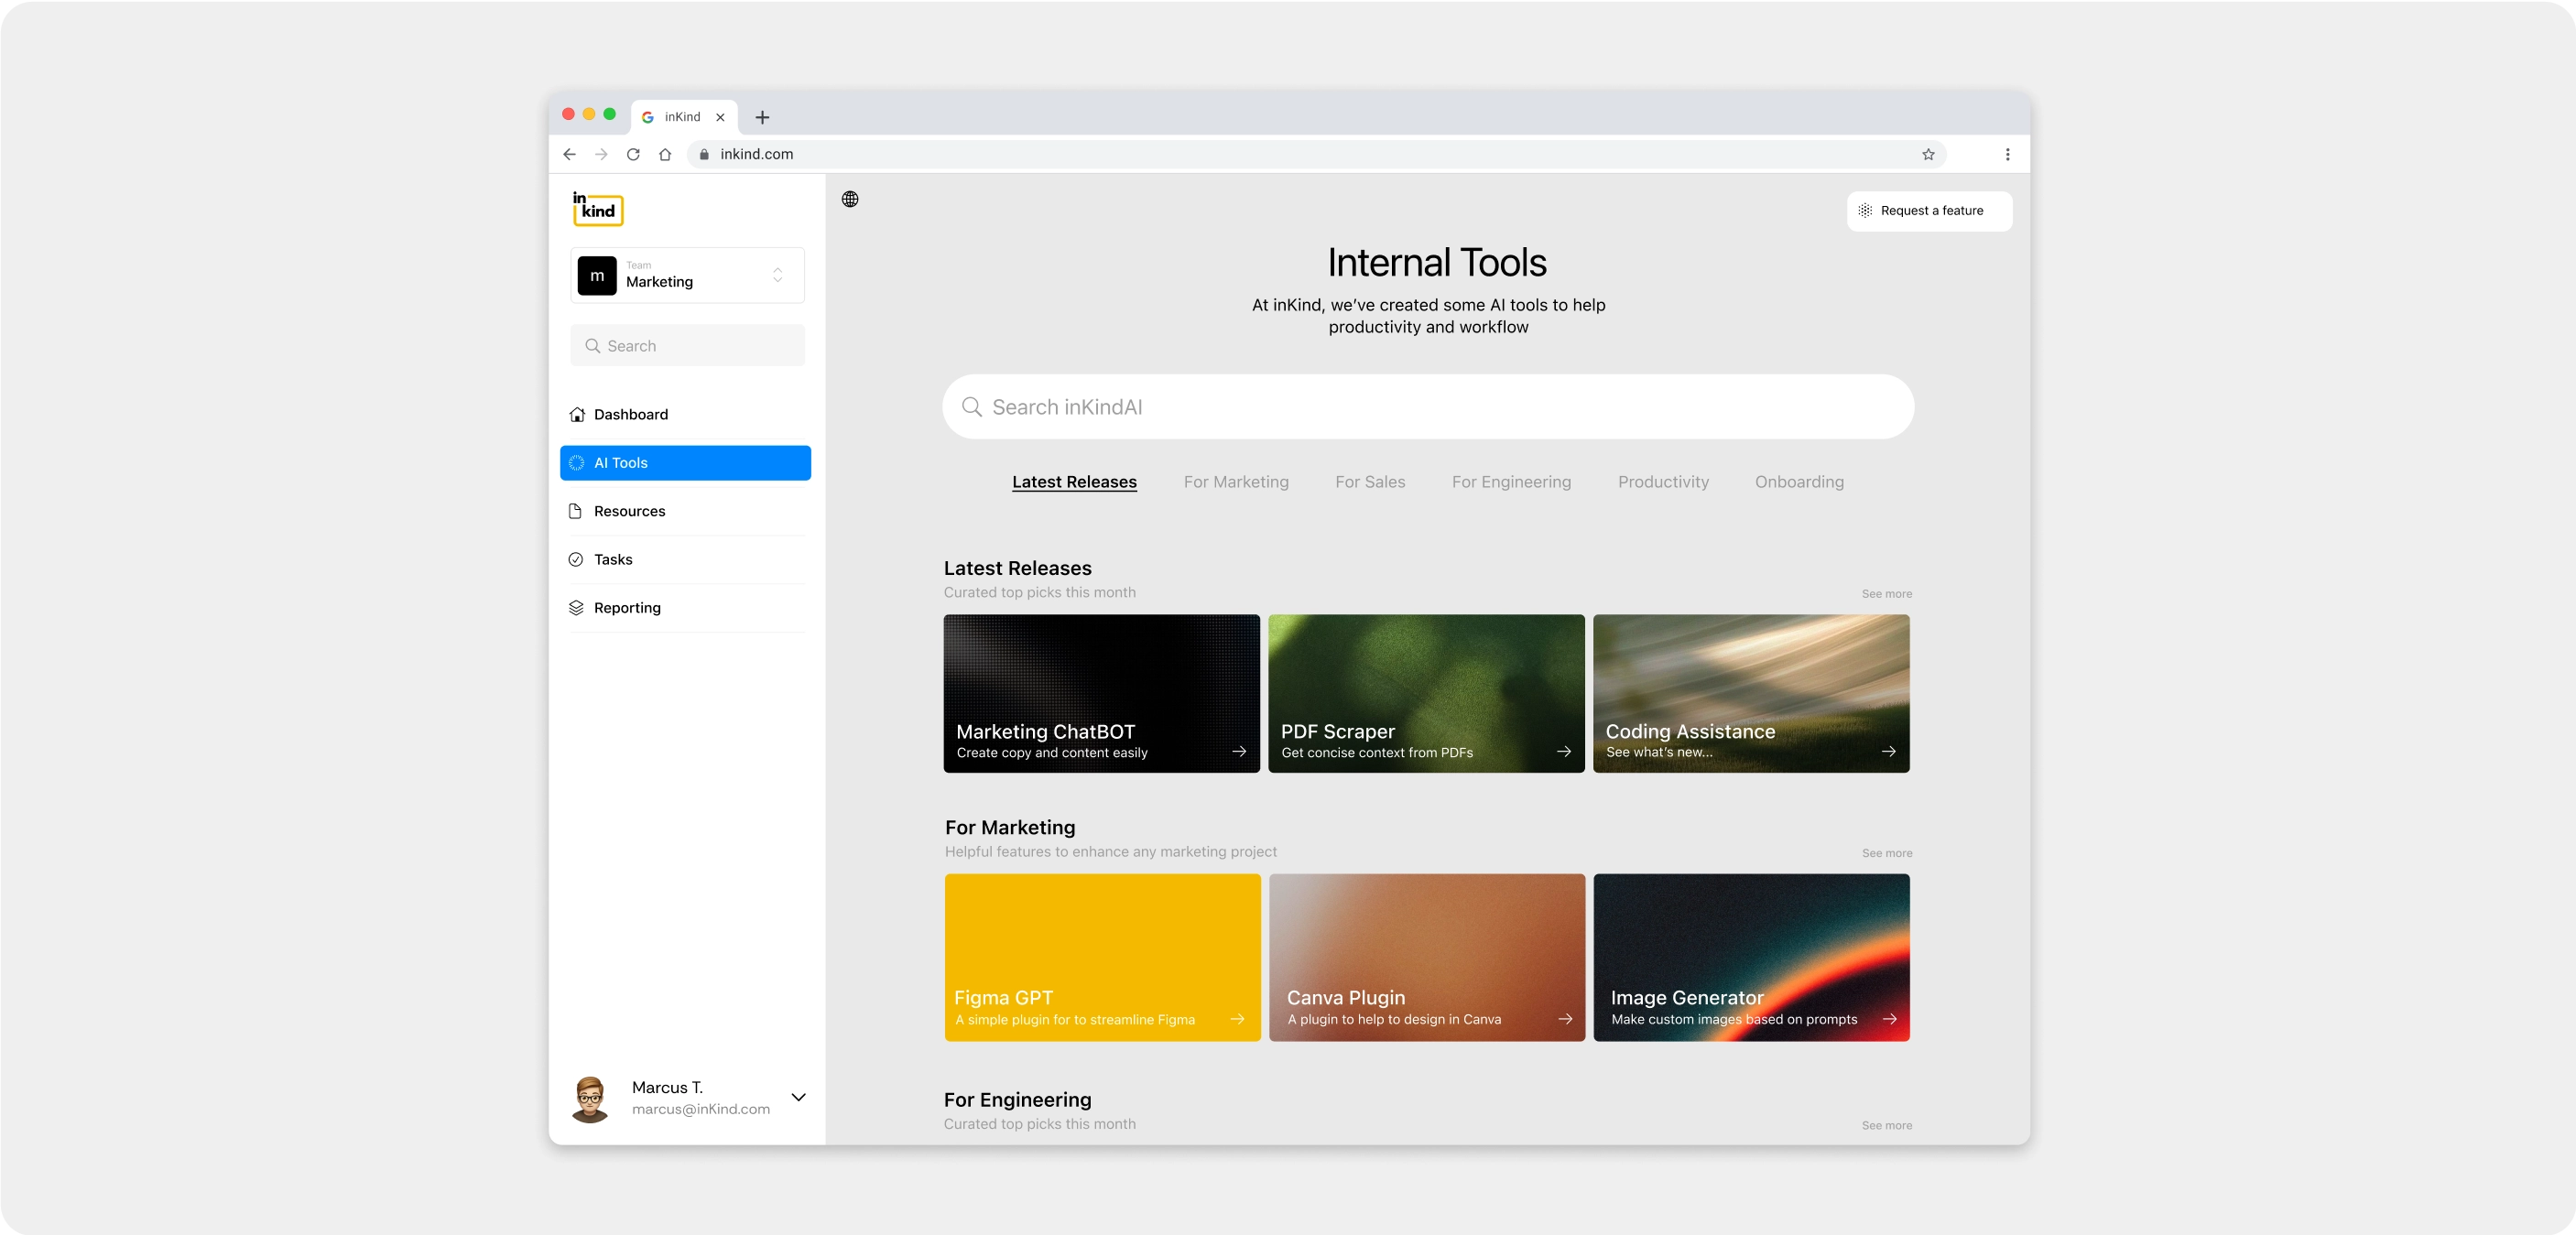
Task: Click the Dashboard home icon
Action: (x=577, y=414)
